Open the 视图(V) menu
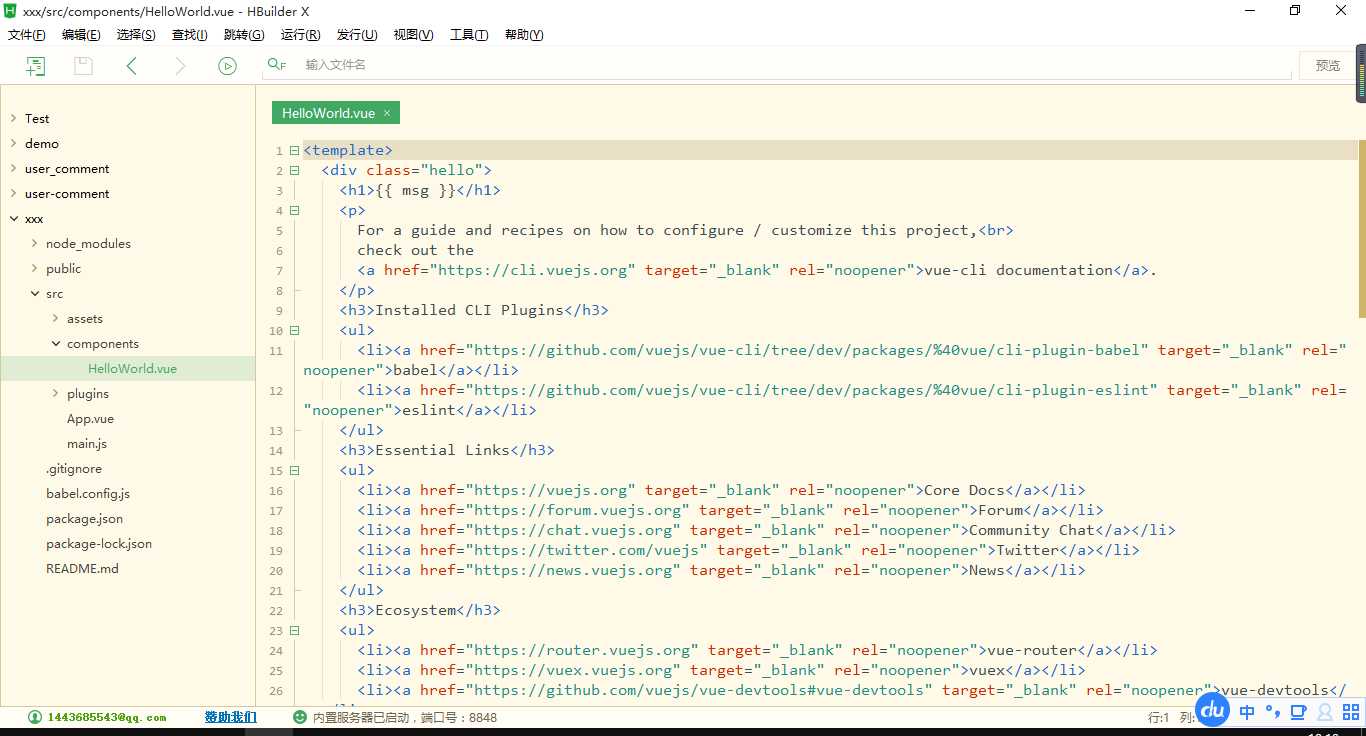This screenshot has width=1366, height=736. point(414,35)
